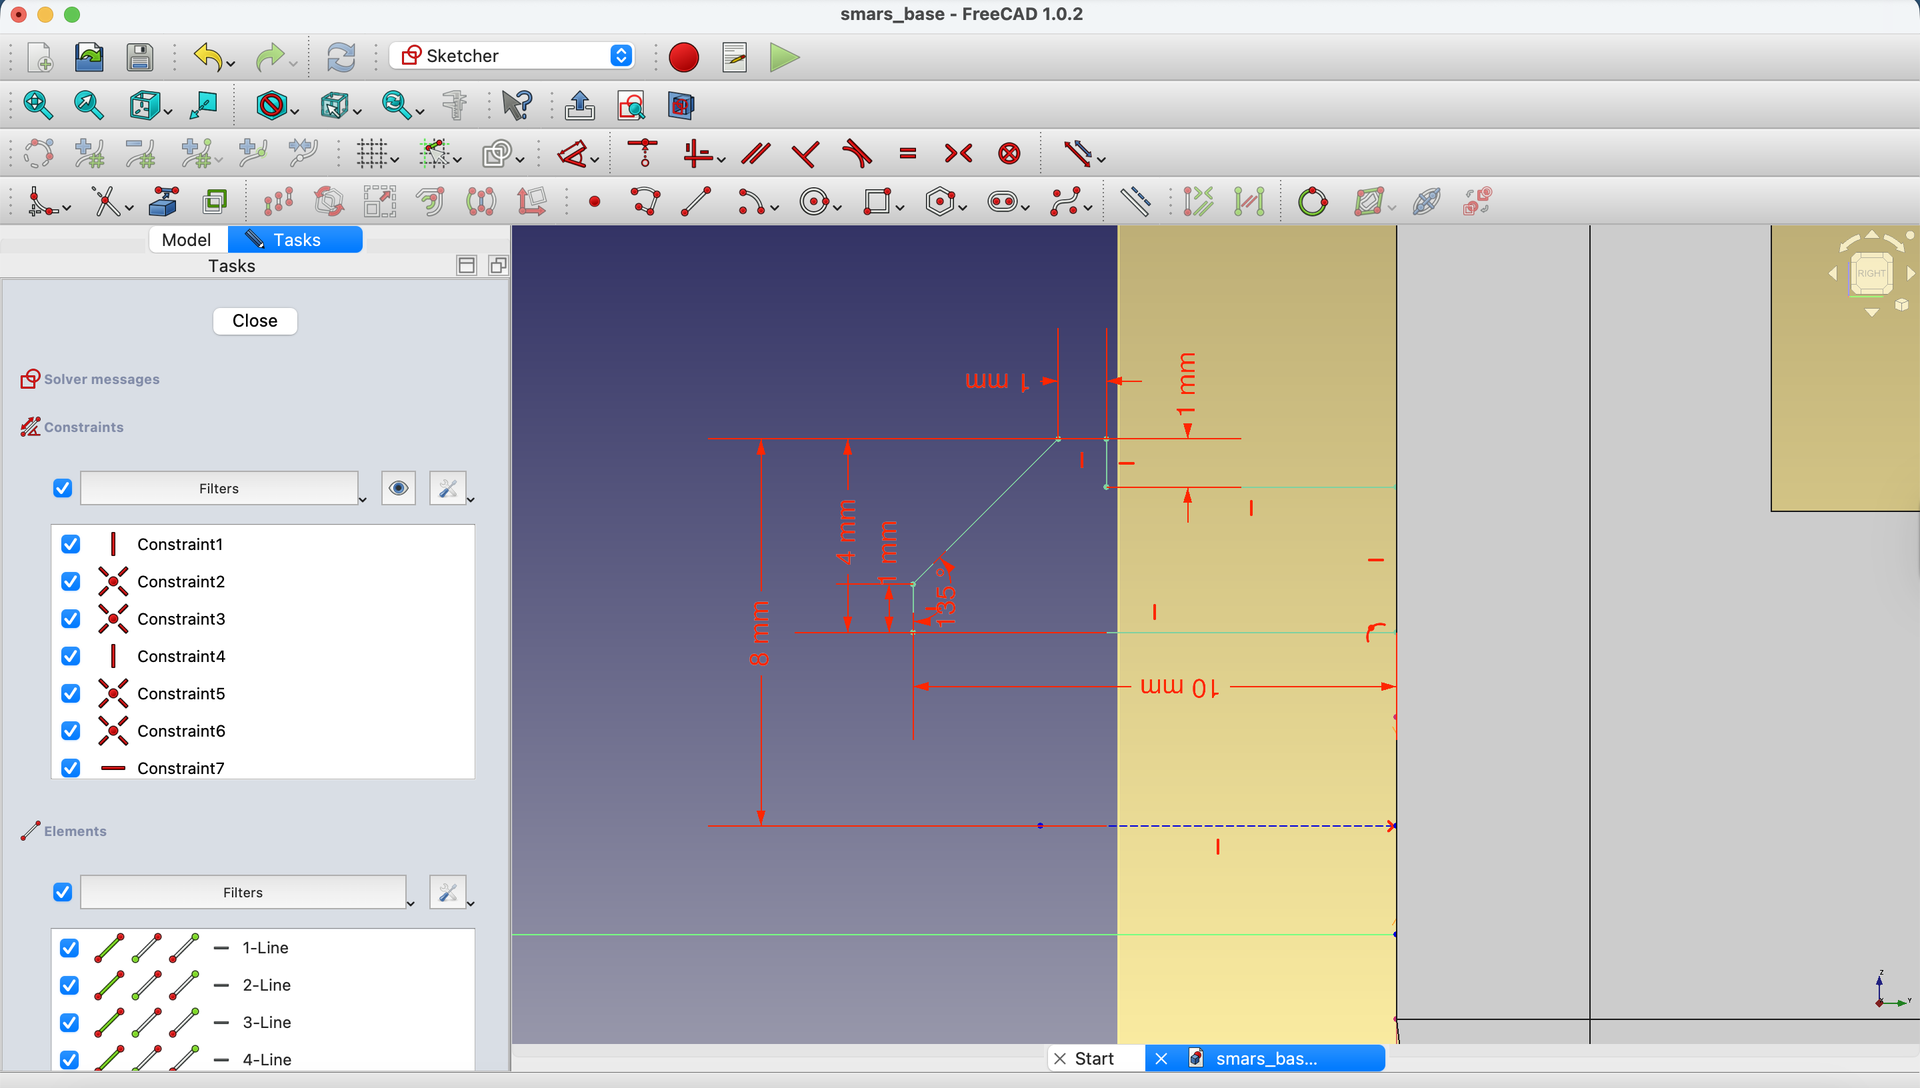Uncheck the Constraint1 checkbox

[70, 544]
